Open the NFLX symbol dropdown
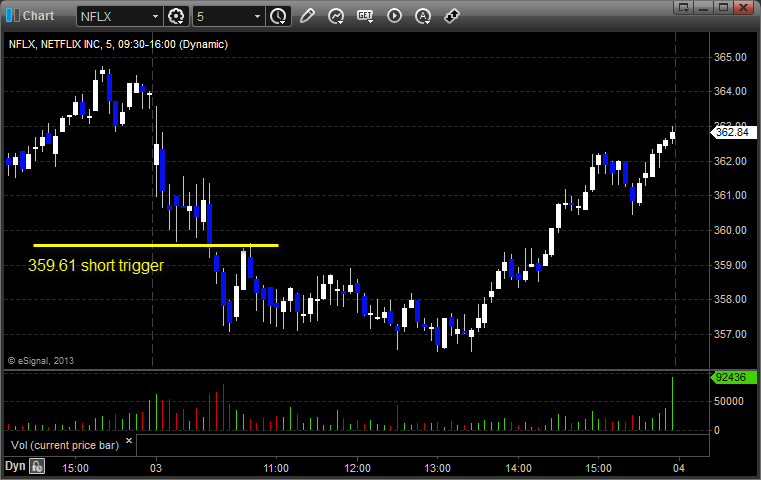 tap(155, 17)
